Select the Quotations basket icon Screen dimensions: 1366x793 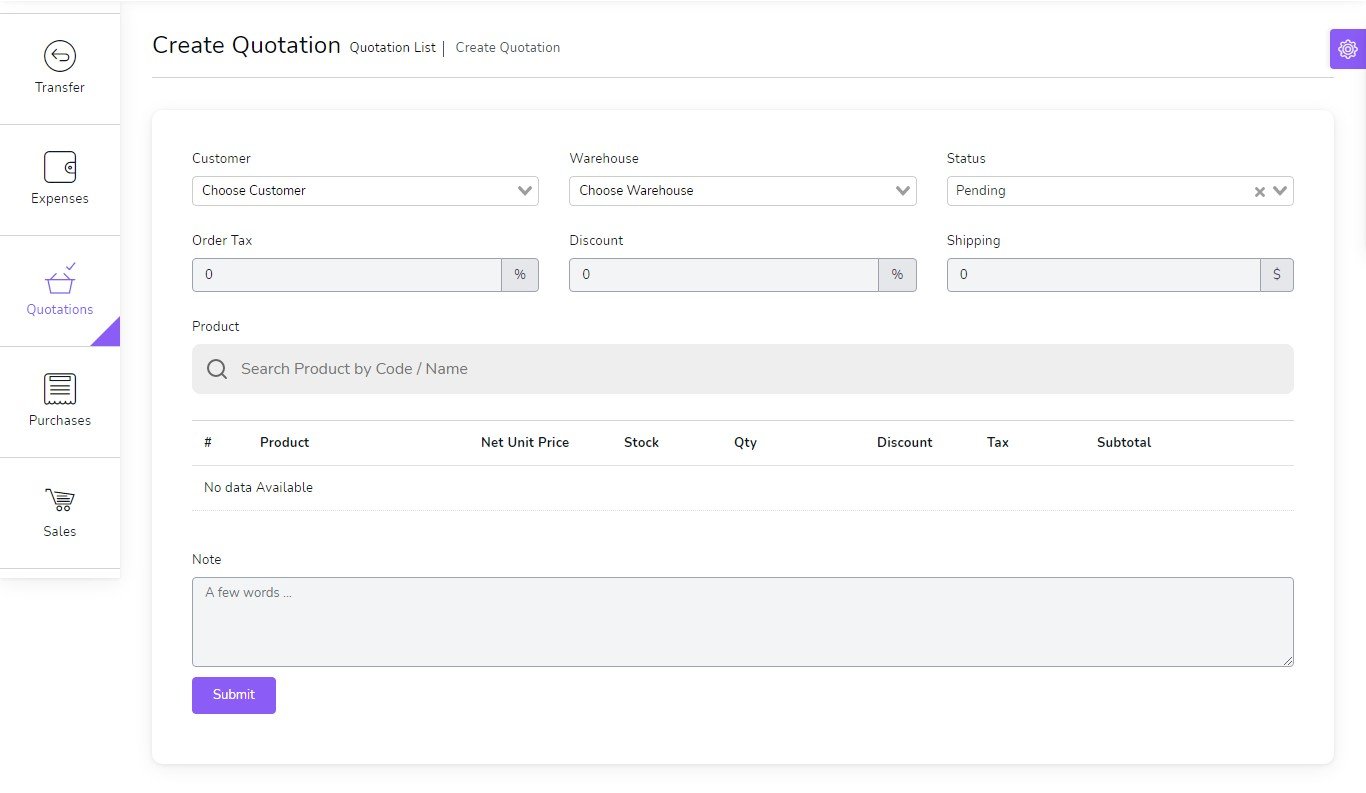(60, 279)
